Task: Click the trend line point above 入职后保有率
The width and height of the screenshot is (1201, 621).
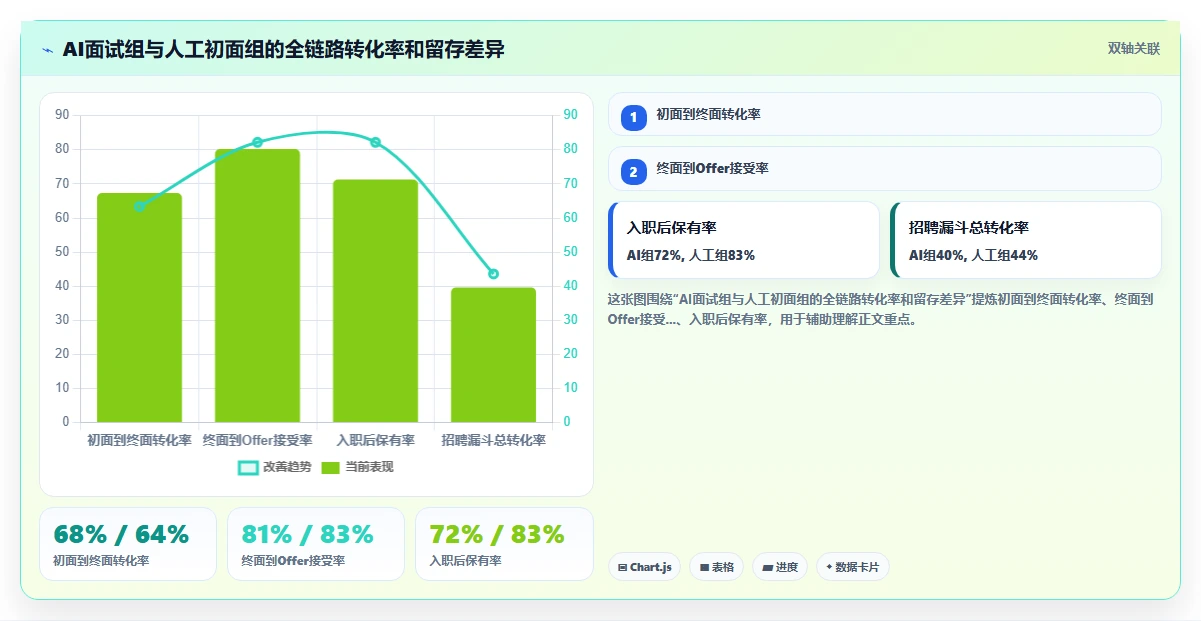Action: (375, 142)
